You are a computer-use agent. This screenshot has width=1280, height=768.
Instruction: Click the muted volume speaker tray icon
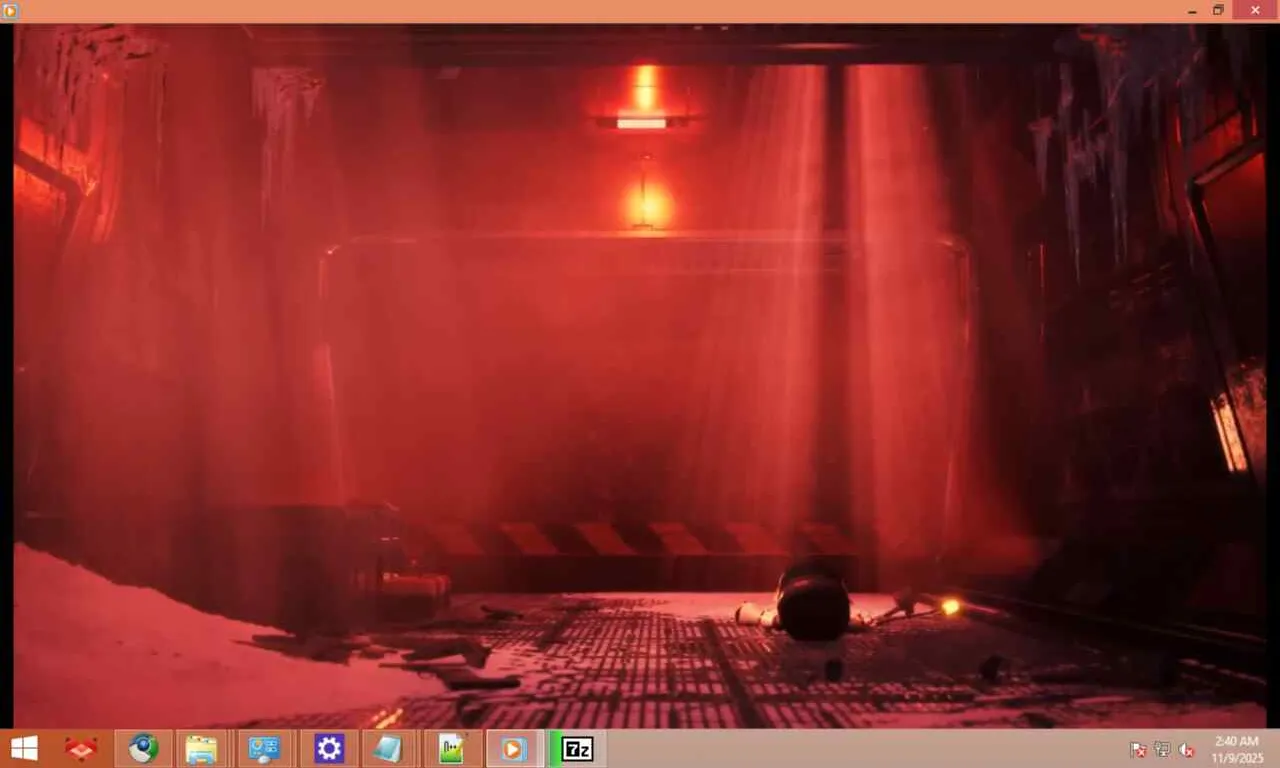click(1187, 749)
